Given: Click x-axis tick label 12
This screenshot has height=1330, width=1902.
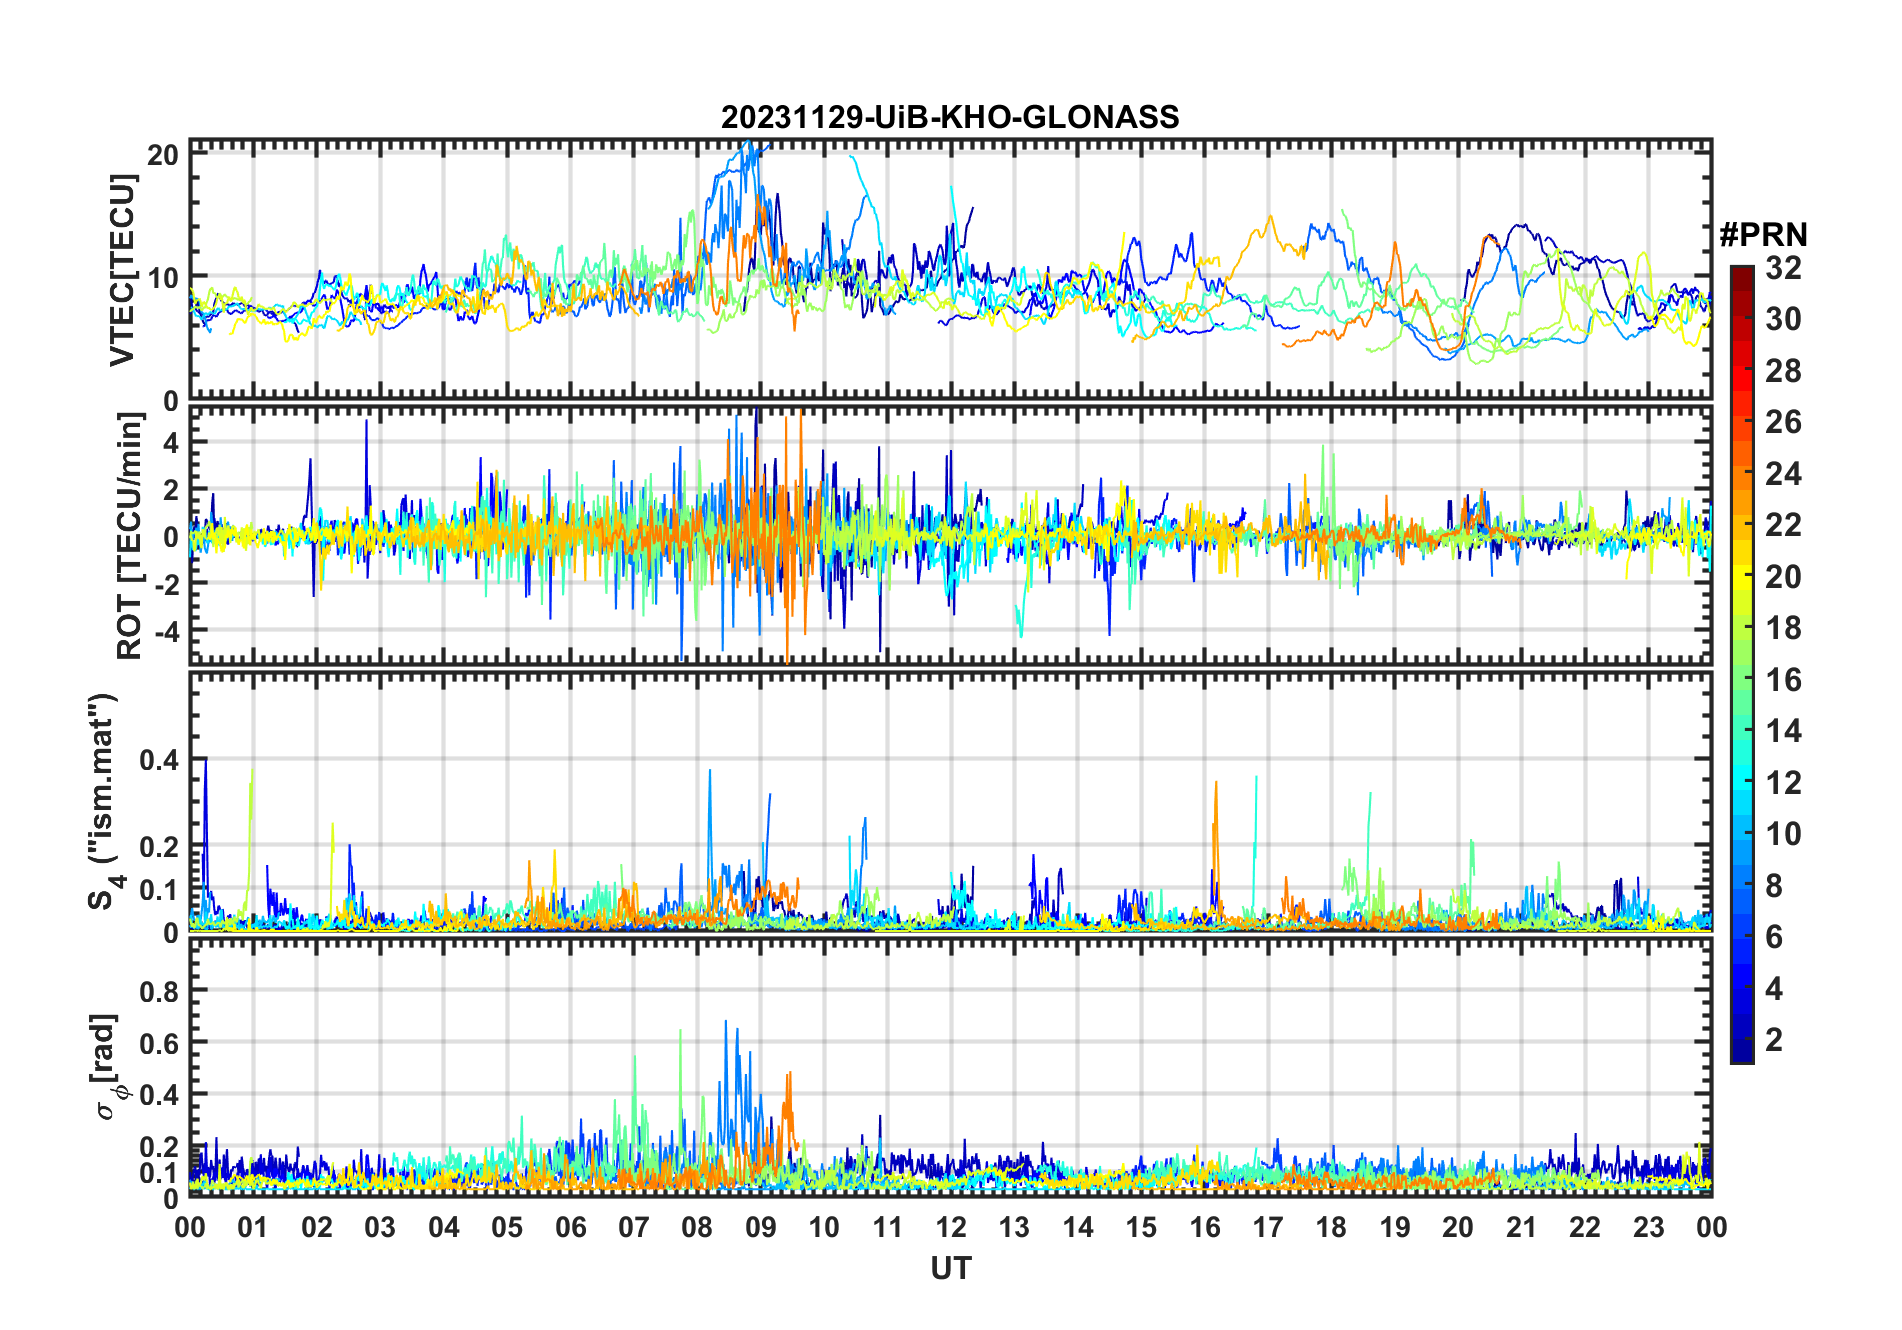Looking at the screenshot, I should 950,1228.
